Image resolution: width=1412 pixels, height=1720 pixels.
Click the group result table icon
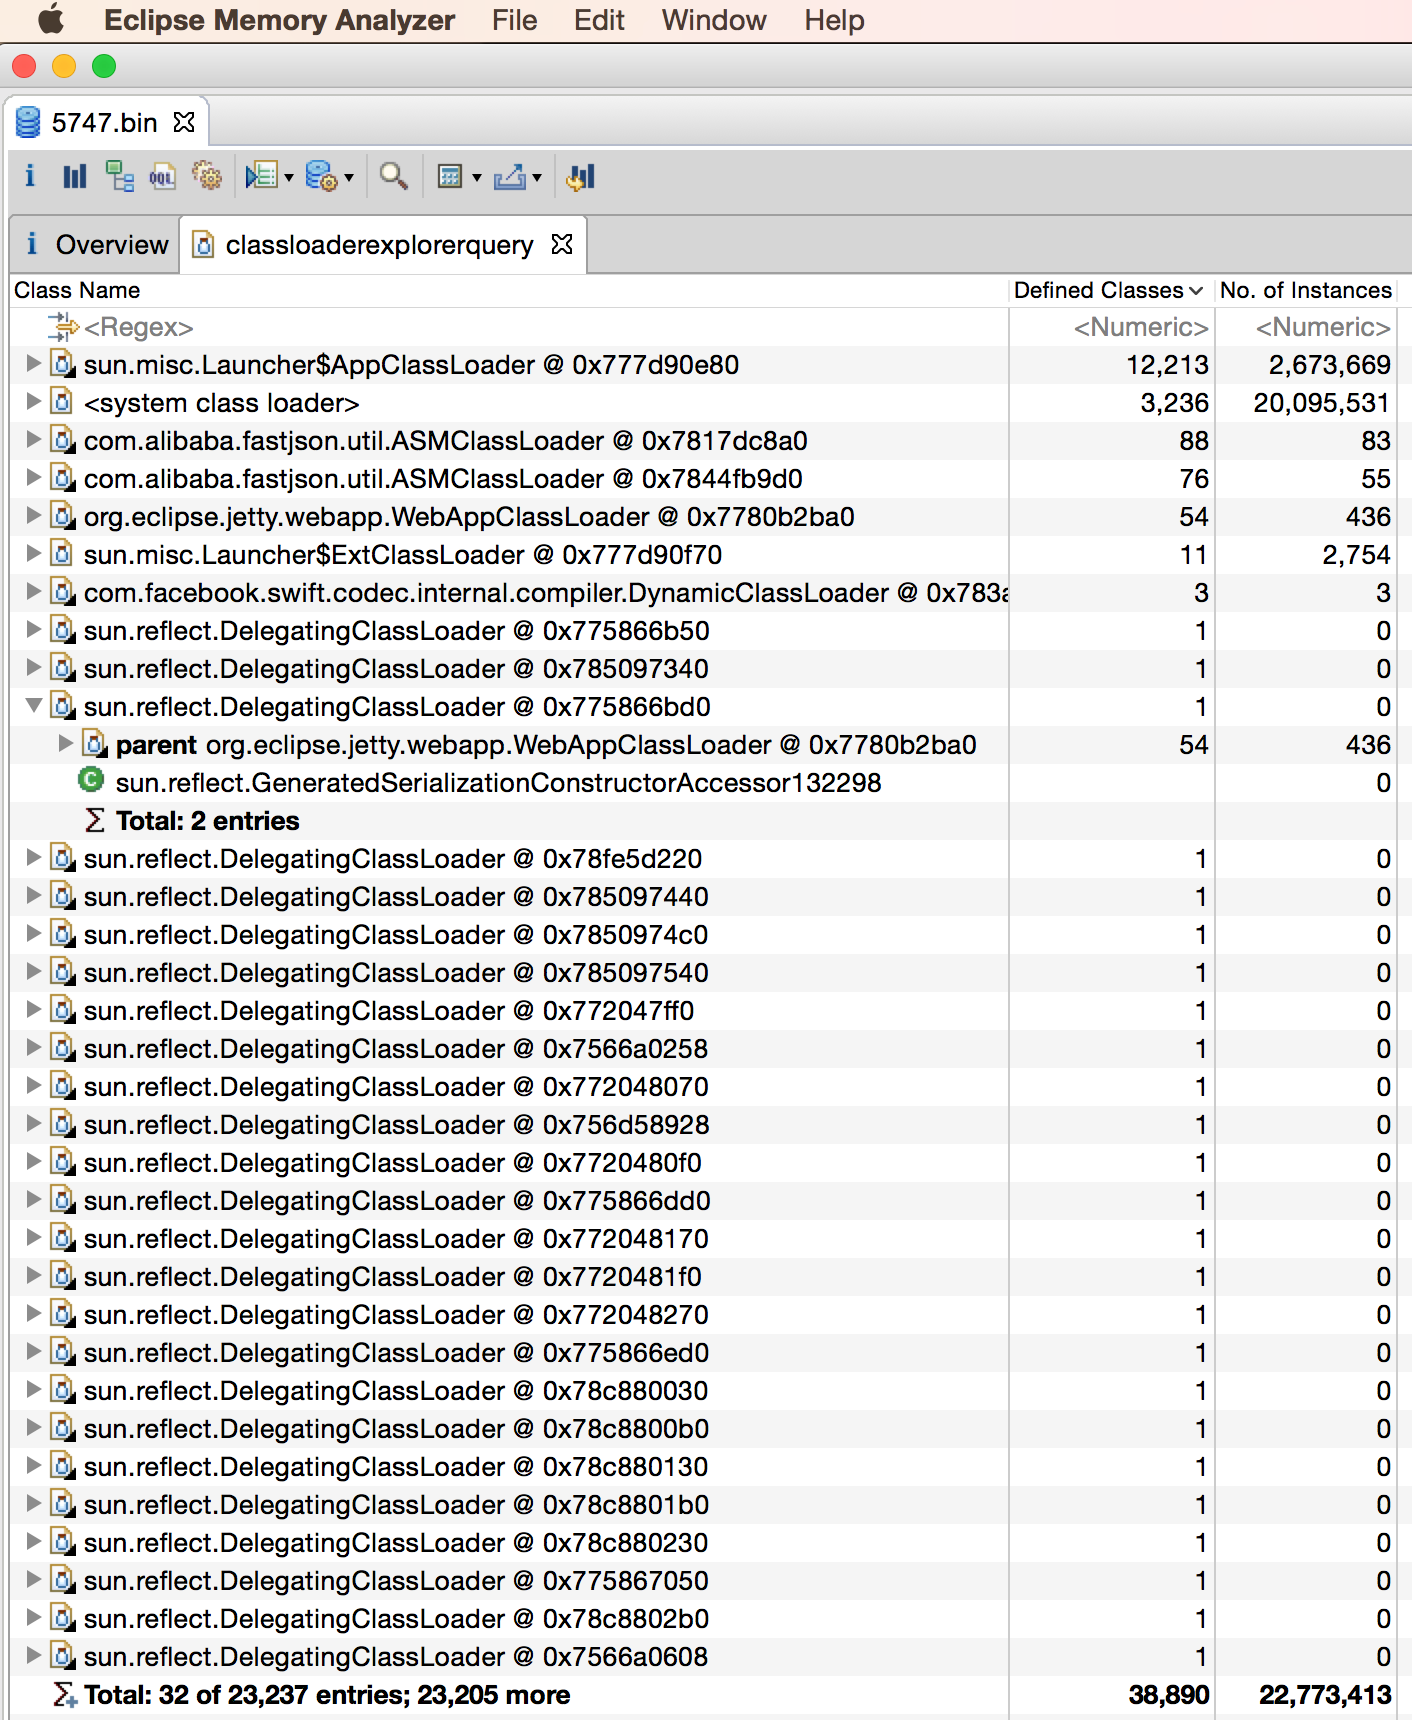(451, 177)
